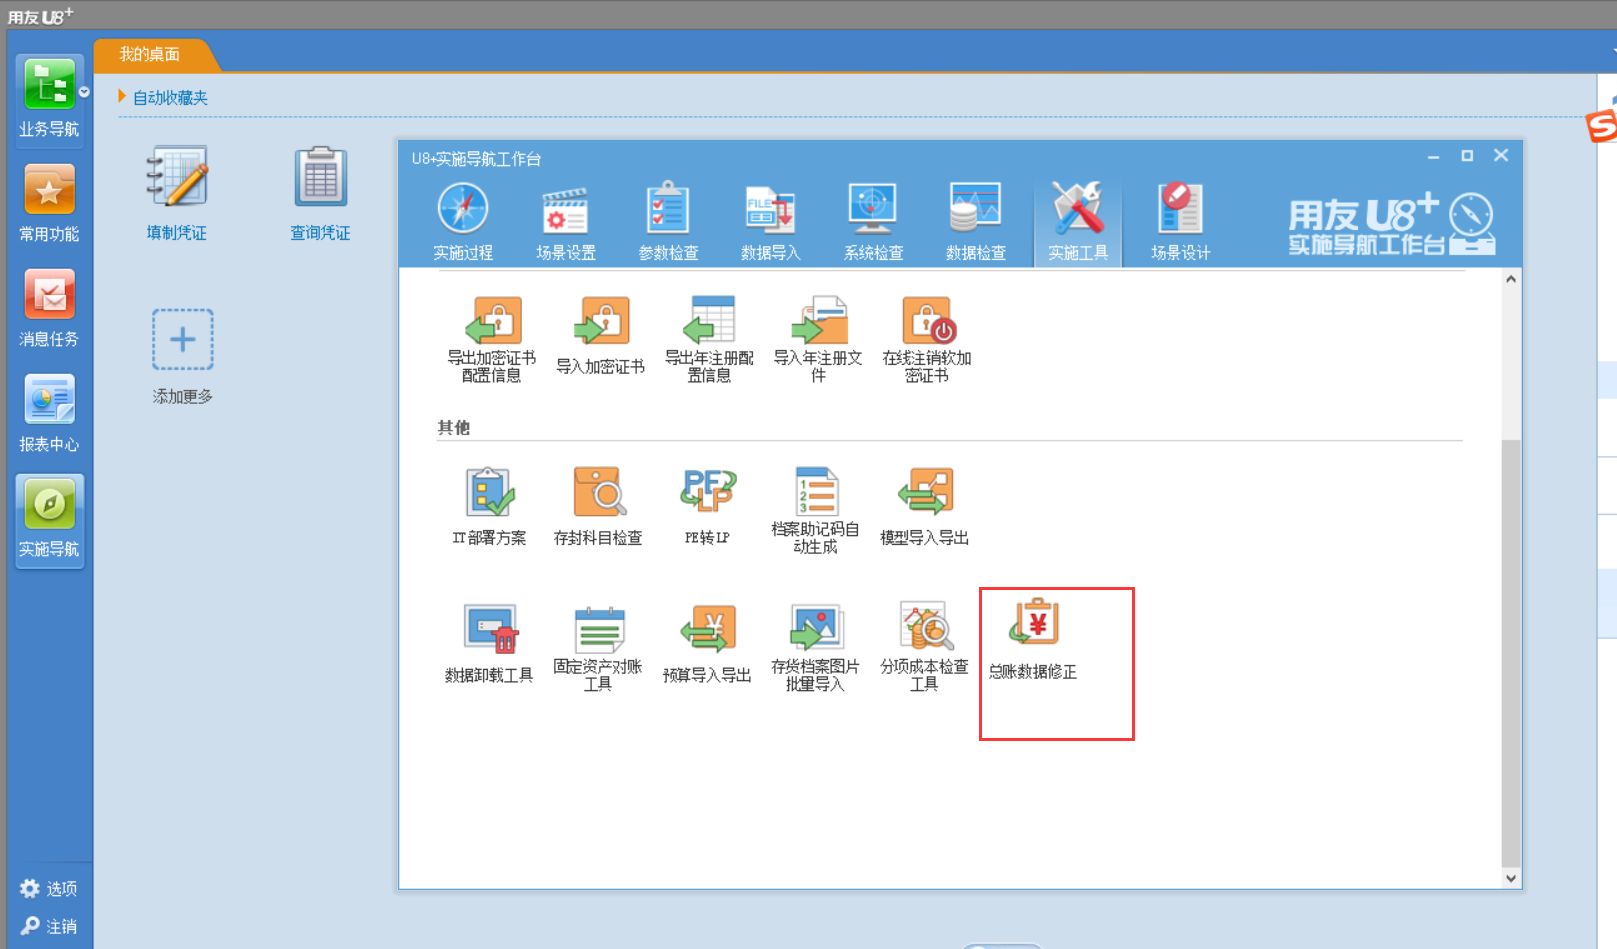Screen dimensions: 1617x949
Task: Open 分项成本检查工具
Action: coord(924,647)
